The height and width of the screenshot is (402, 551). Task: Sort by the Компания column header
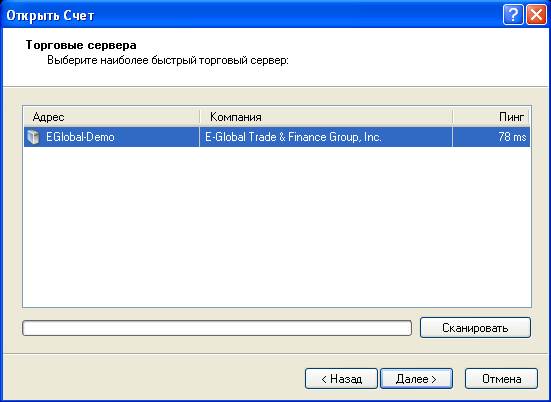(x=326, y=117)
